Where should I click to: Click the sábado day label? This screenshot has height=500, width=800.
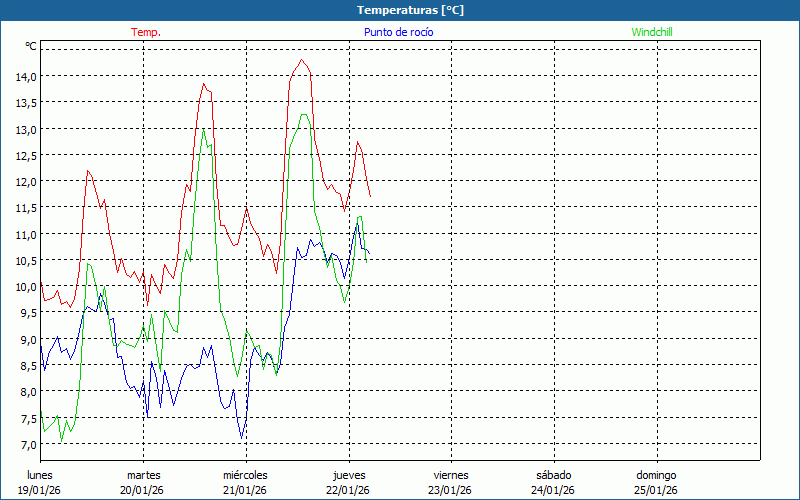click(x=553, y=475)
